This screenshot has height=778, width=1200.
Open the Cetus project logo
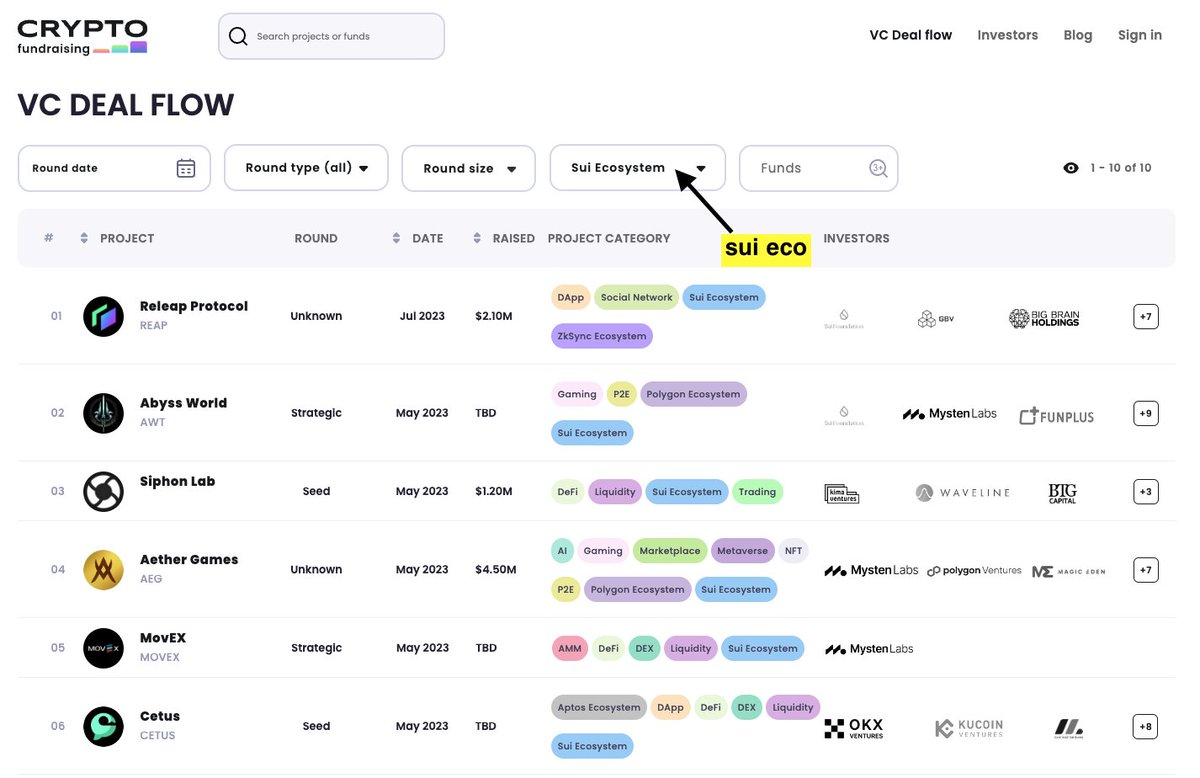click(x=103, y=726)
